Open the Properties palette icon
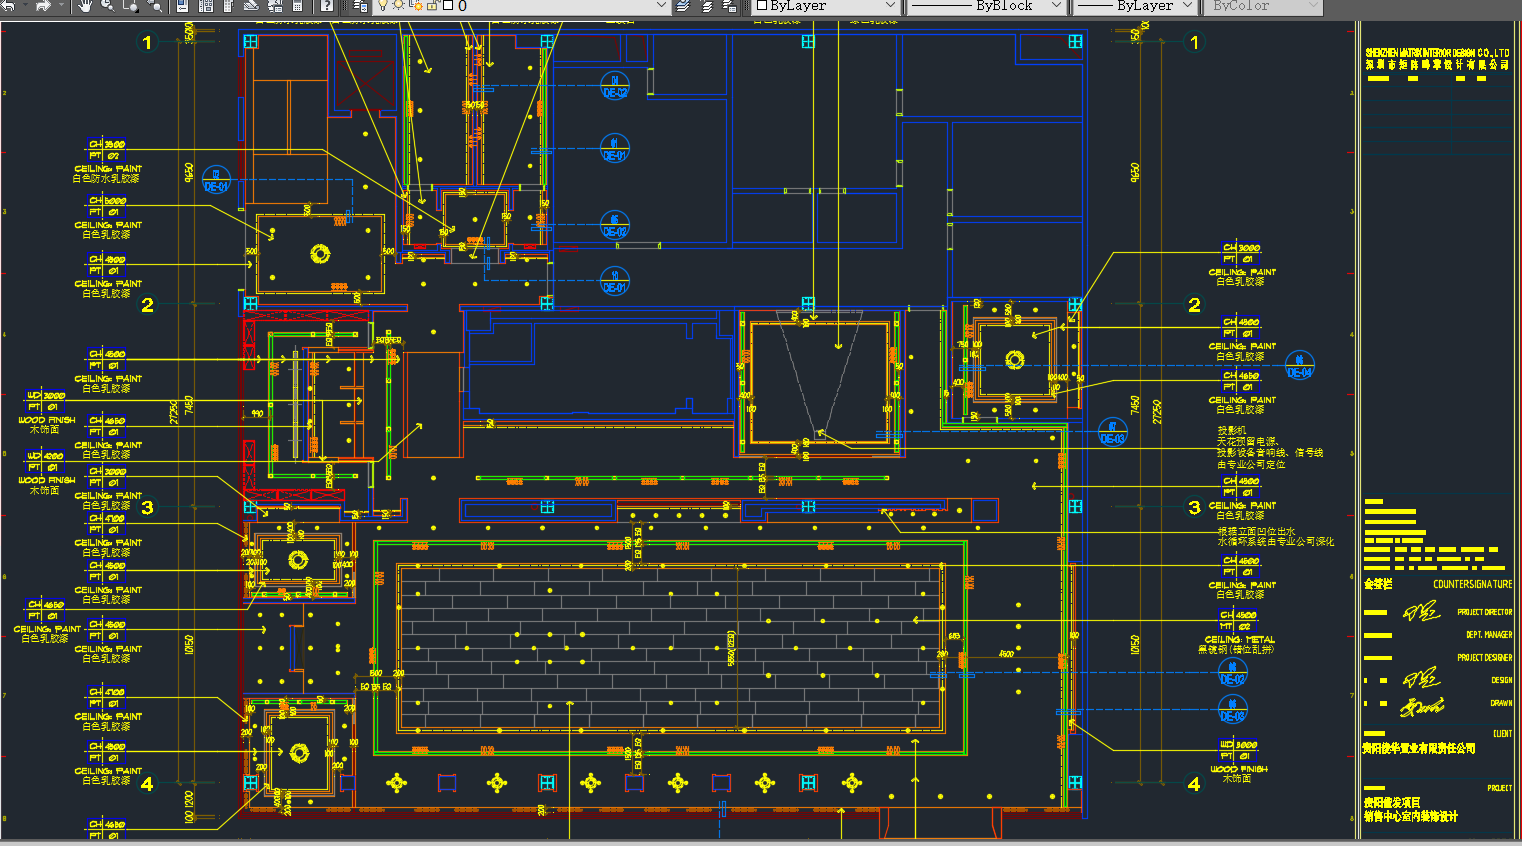Viewport: 1522px width, 846px height. (182, 5)
